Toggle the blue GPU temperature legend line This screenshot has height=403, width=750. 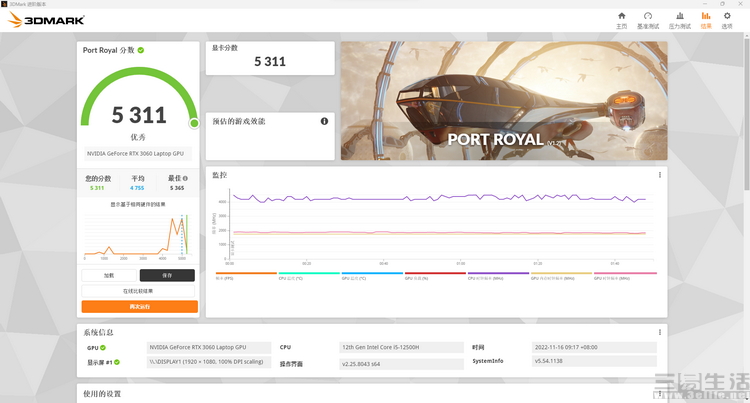[x=372, y=275]
